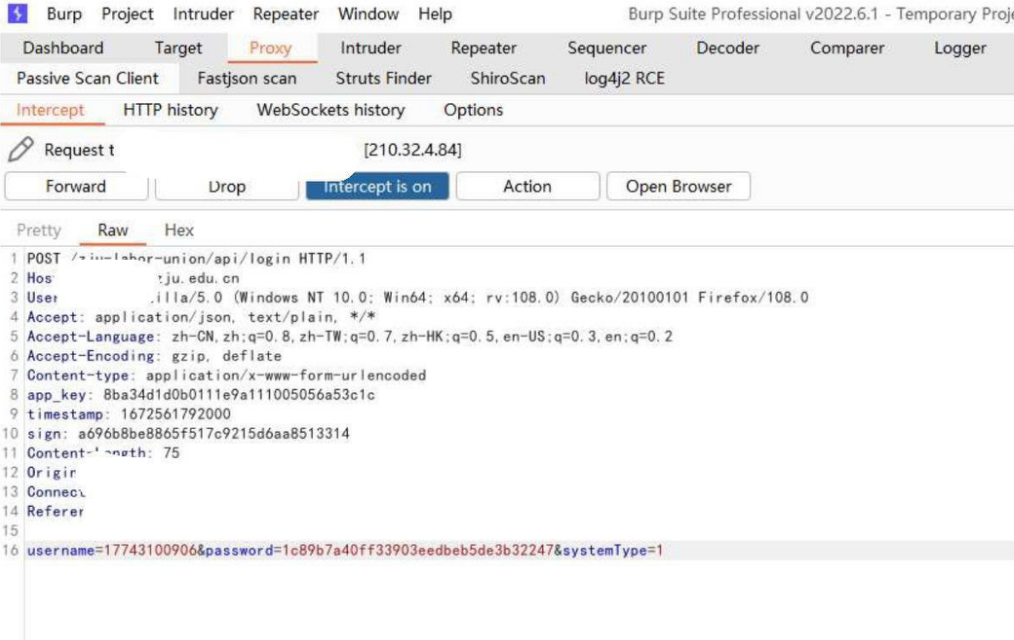Open the Help menu

(435, 14)
